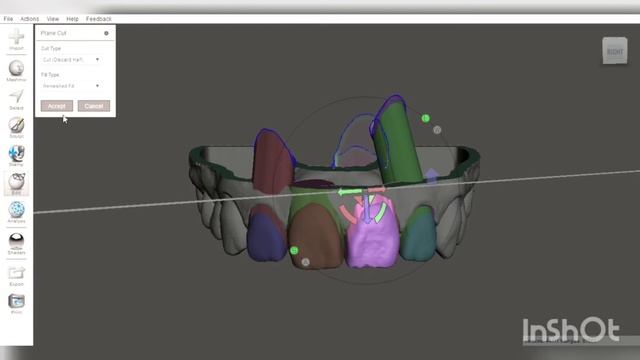Click the RIGHT view cube
This screenshot has width=640, height=360.
click(615, 51)
